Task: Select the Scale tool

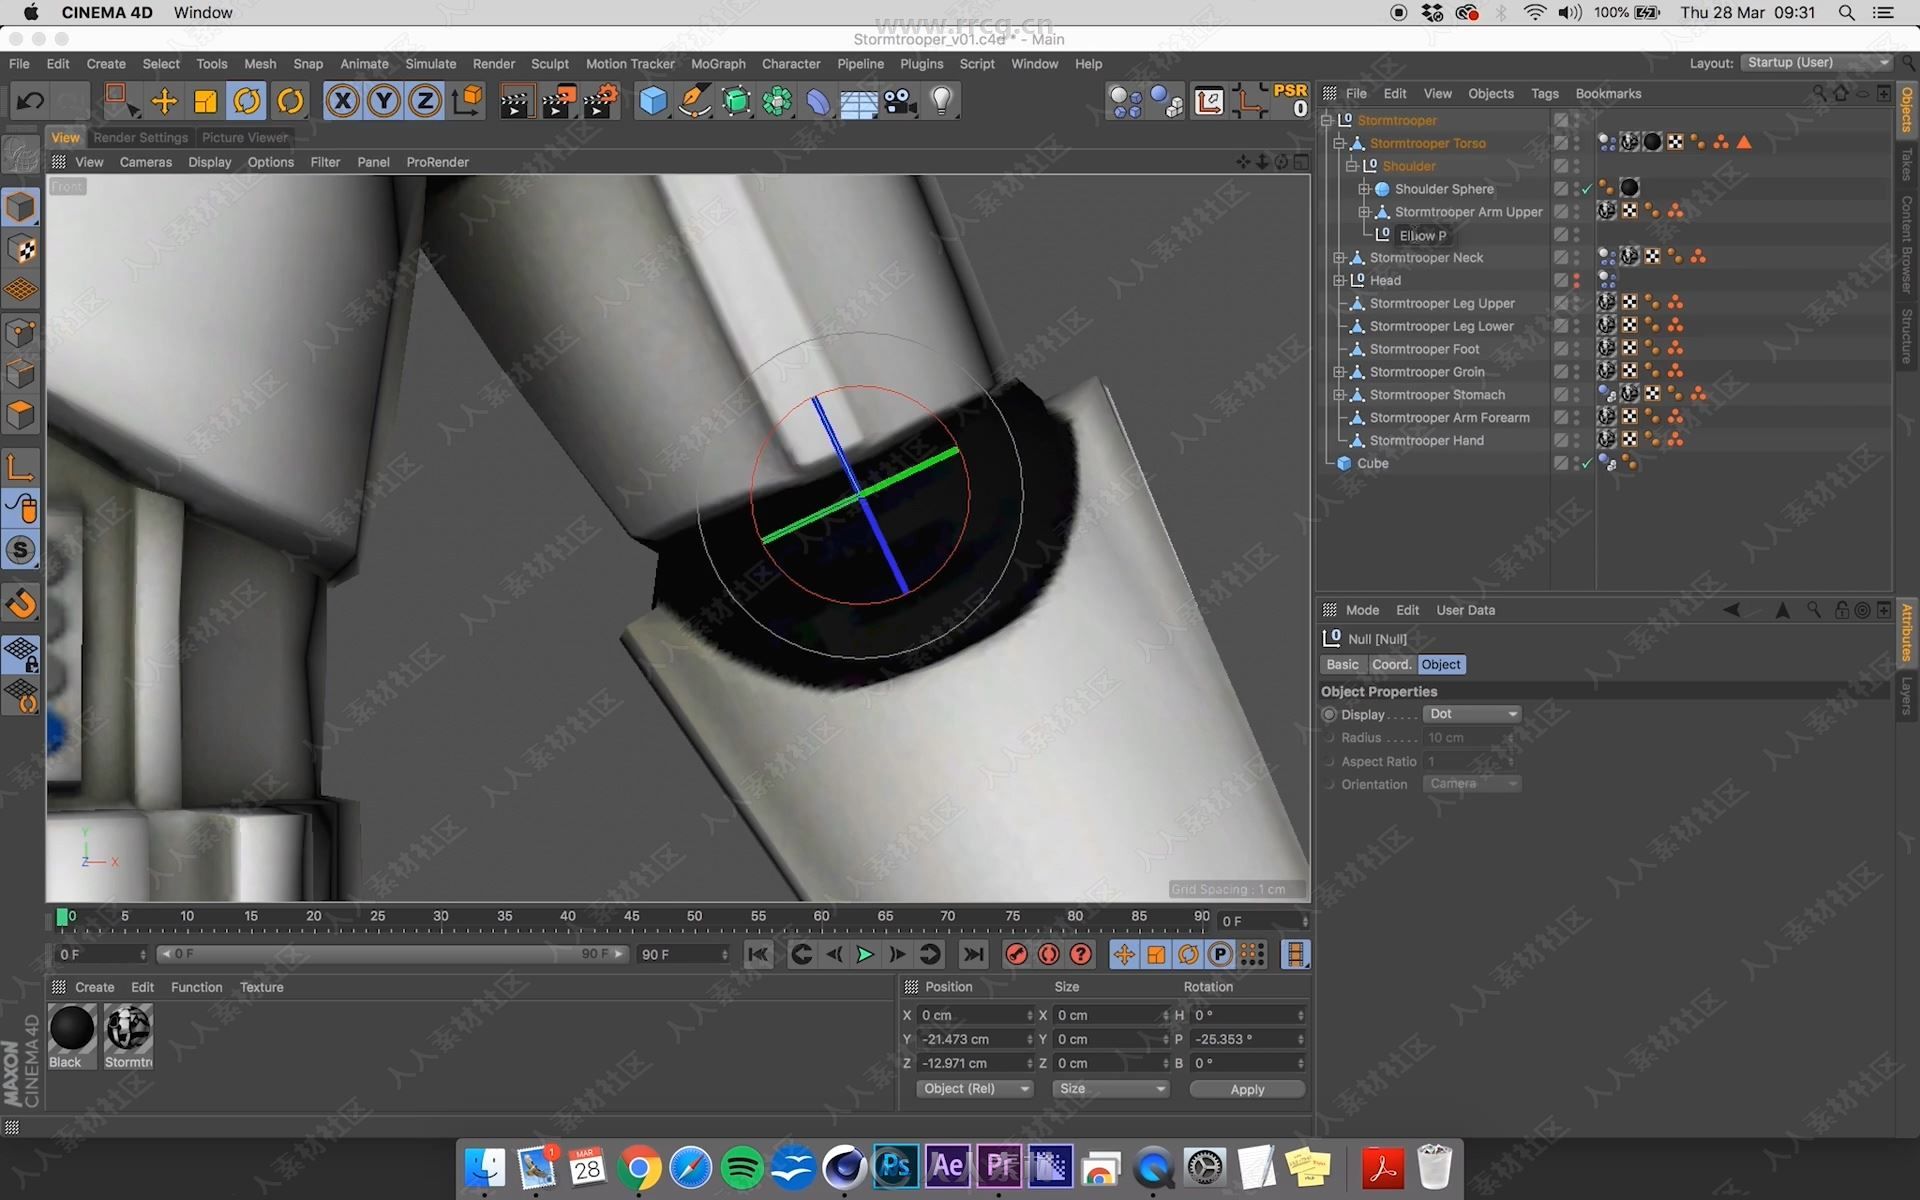Action: [205, 101]
